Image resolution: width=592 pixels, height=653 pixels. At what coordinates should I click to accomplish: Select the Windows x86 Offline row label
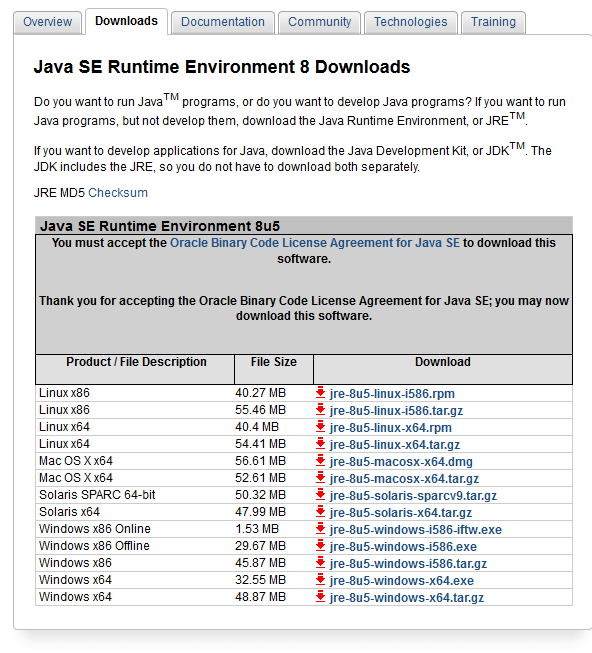(x=94, y=546)
